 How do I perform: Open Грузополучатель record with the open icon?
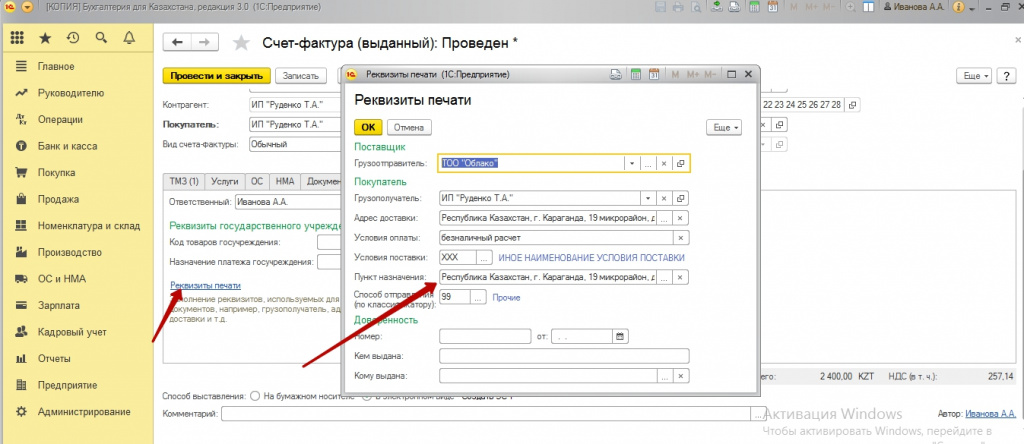tap(680, 198)
